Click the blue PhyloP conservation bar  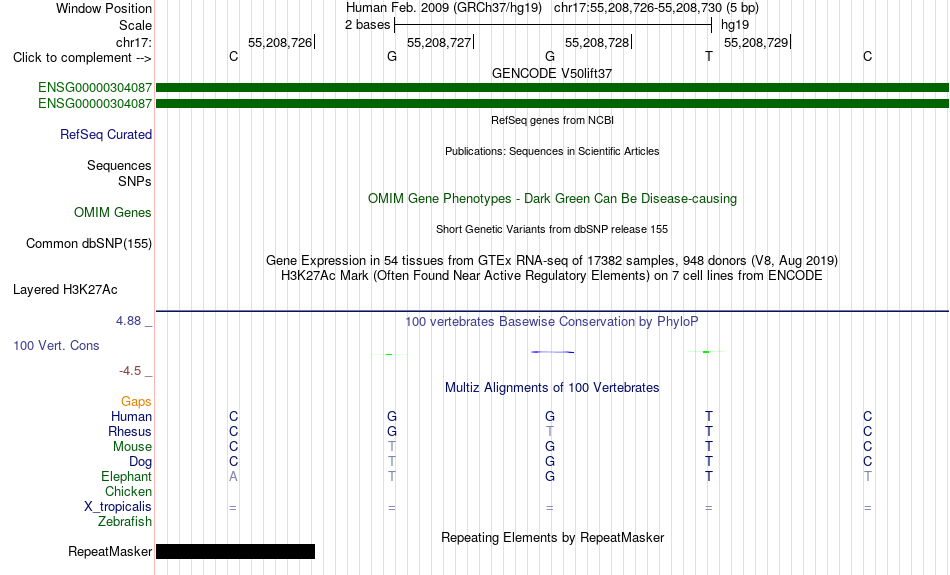click(553, 351)
